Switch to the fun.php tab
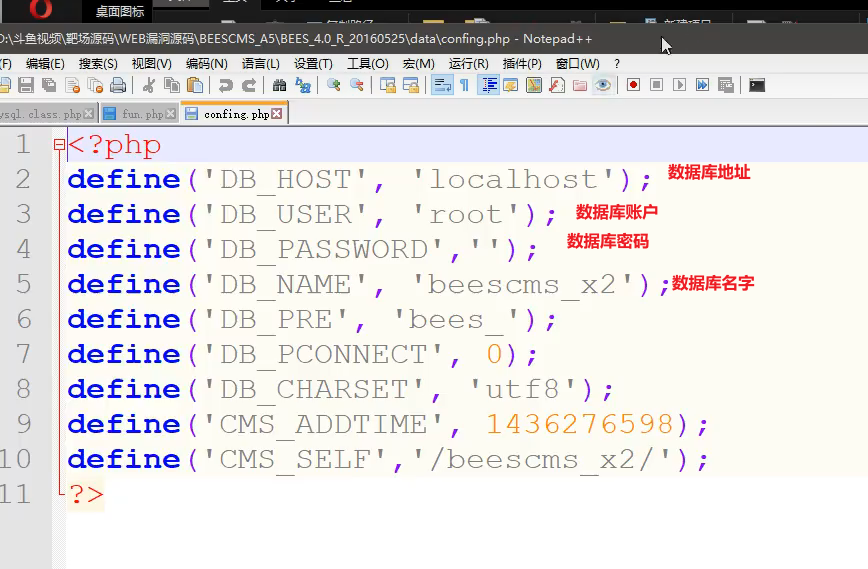 coord(141,114)
